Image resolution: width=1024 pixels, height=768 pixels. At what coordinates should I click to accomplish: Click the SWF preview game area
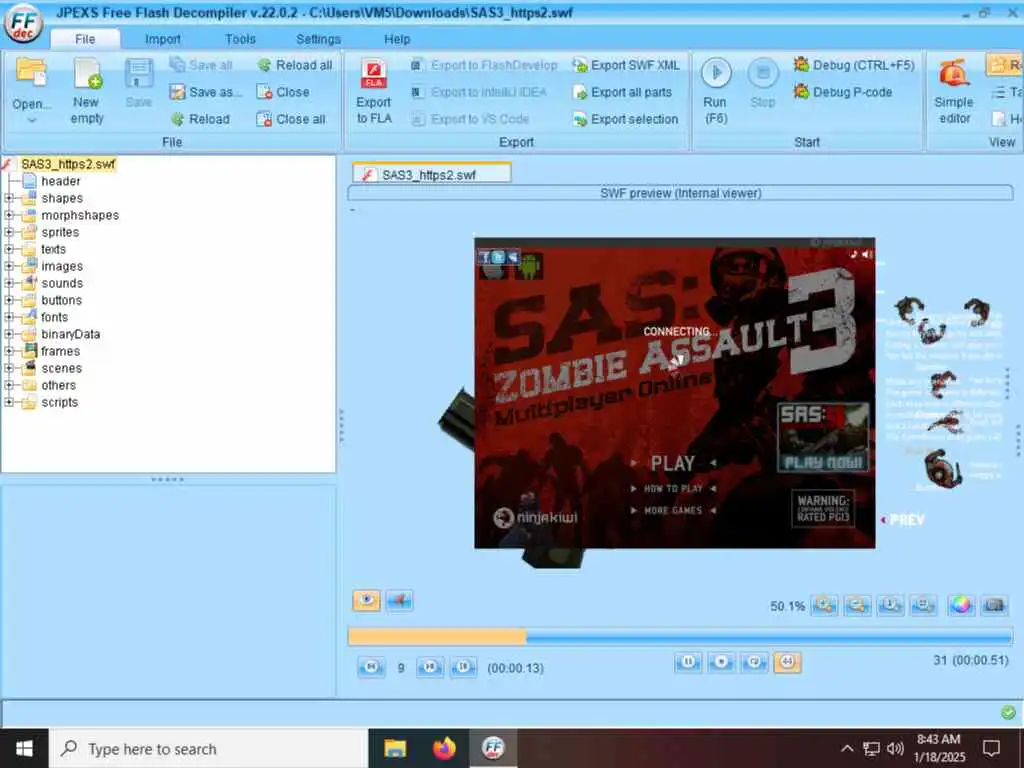[x=675, y=393]
